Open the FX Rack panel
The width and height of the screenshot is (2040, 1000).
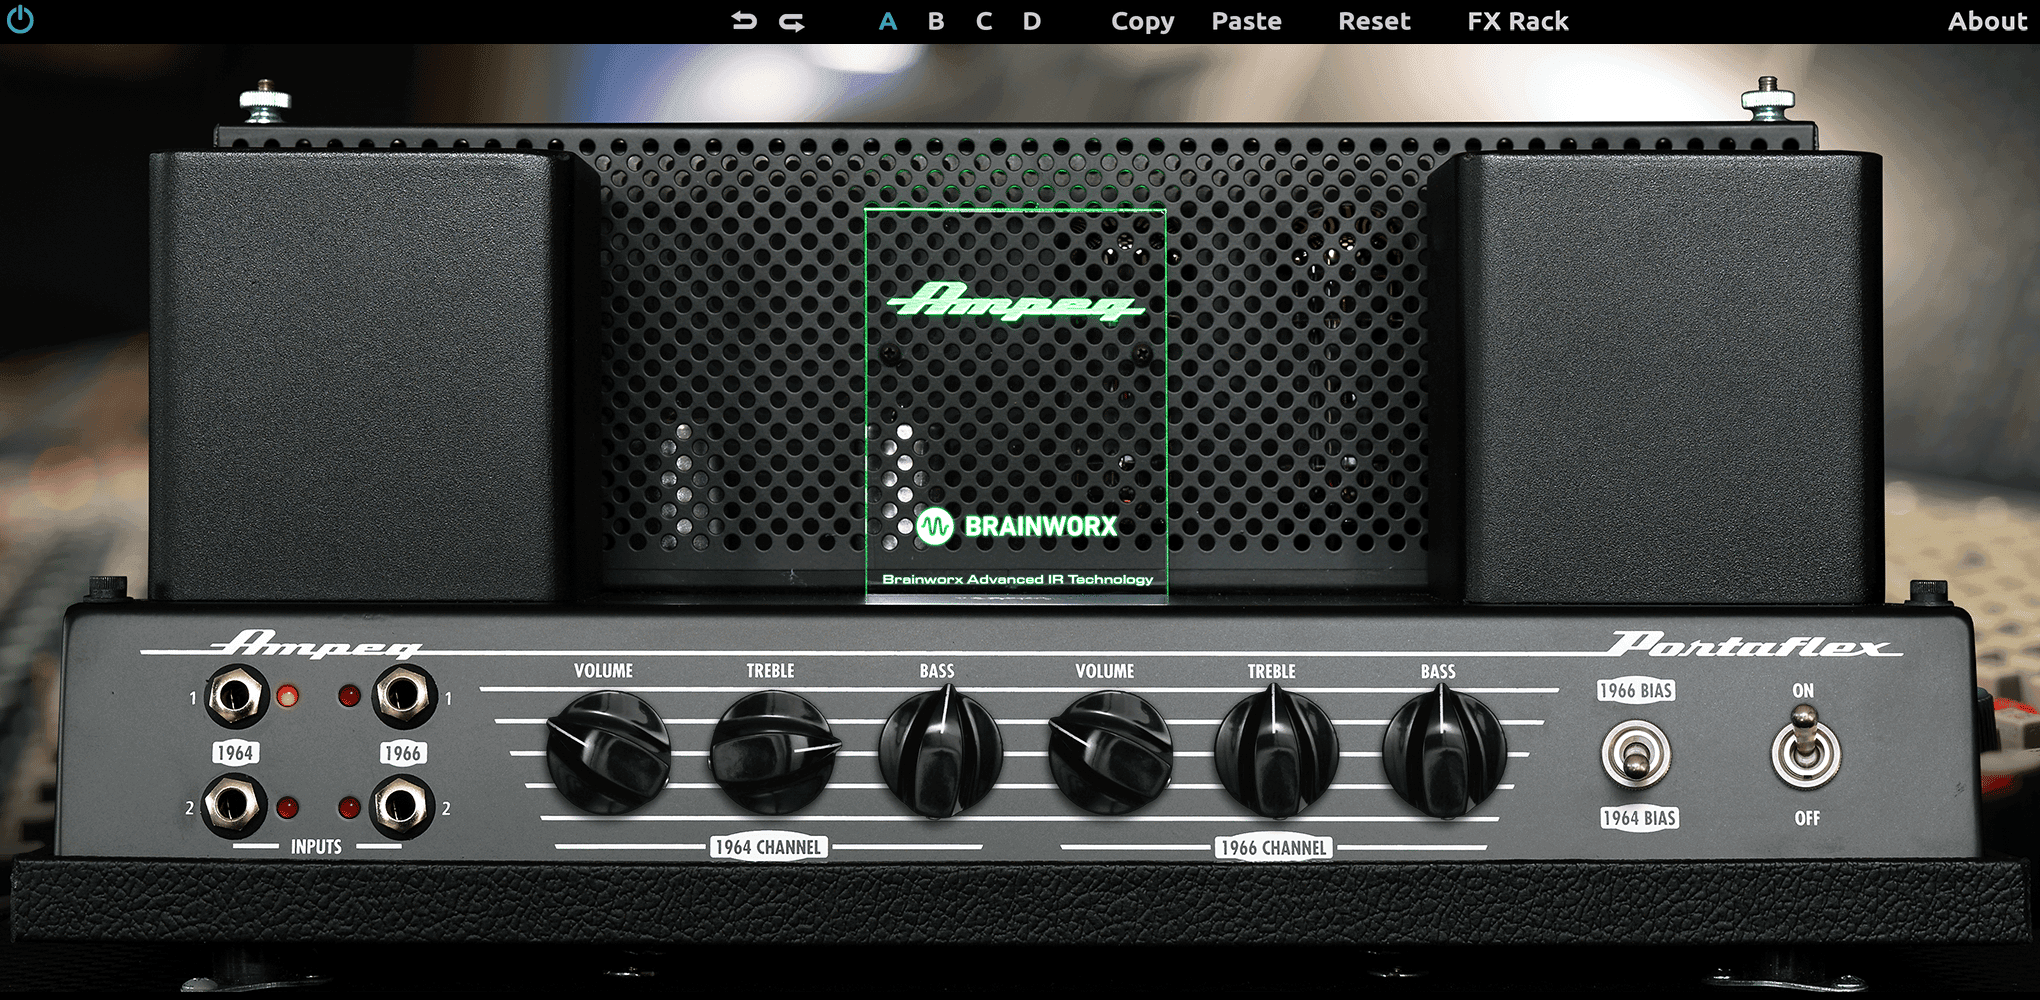point(1517,21)
